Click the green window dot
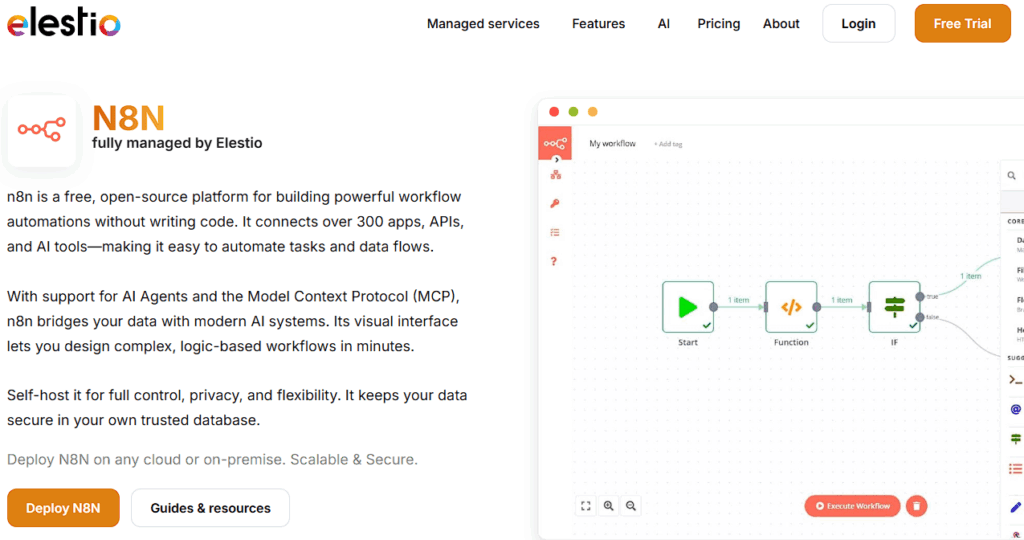Viewport: 1024px width, 540px height. coord(573,112)
